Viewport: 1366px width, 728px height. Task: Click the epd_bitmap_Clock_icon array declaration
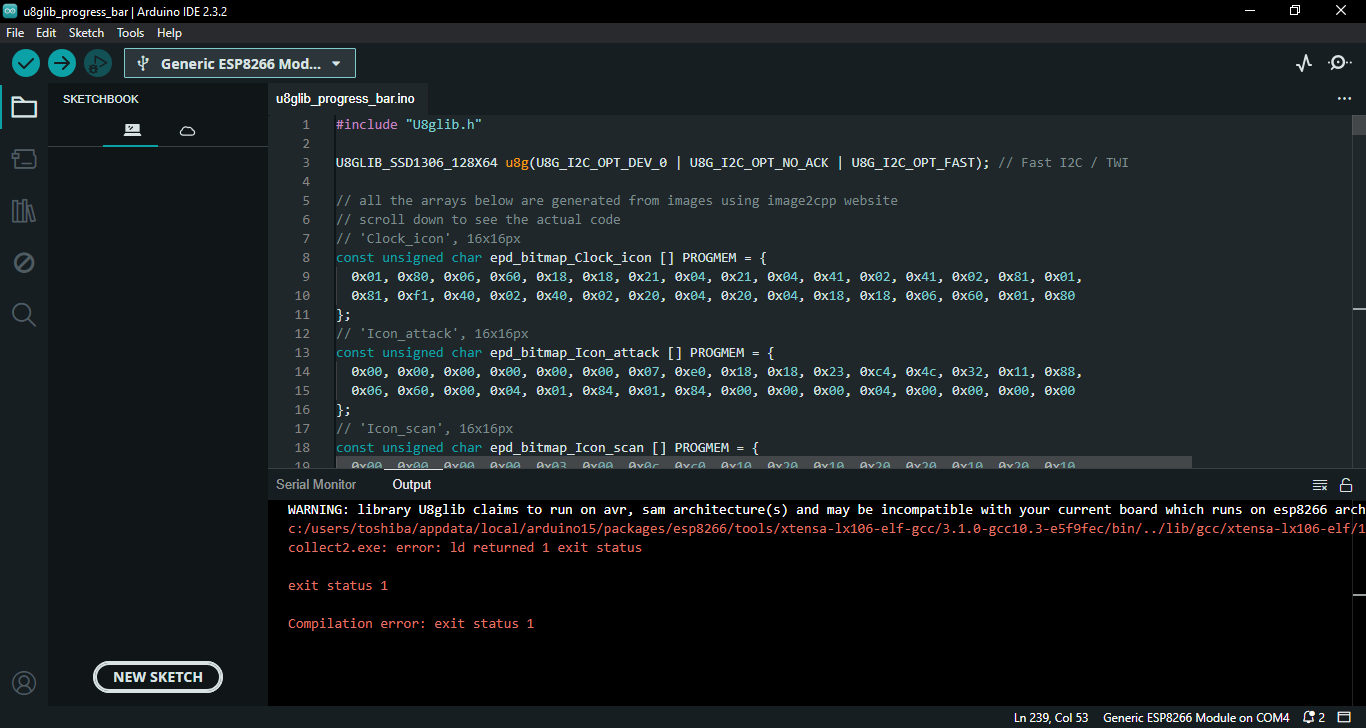pos(552,257)
